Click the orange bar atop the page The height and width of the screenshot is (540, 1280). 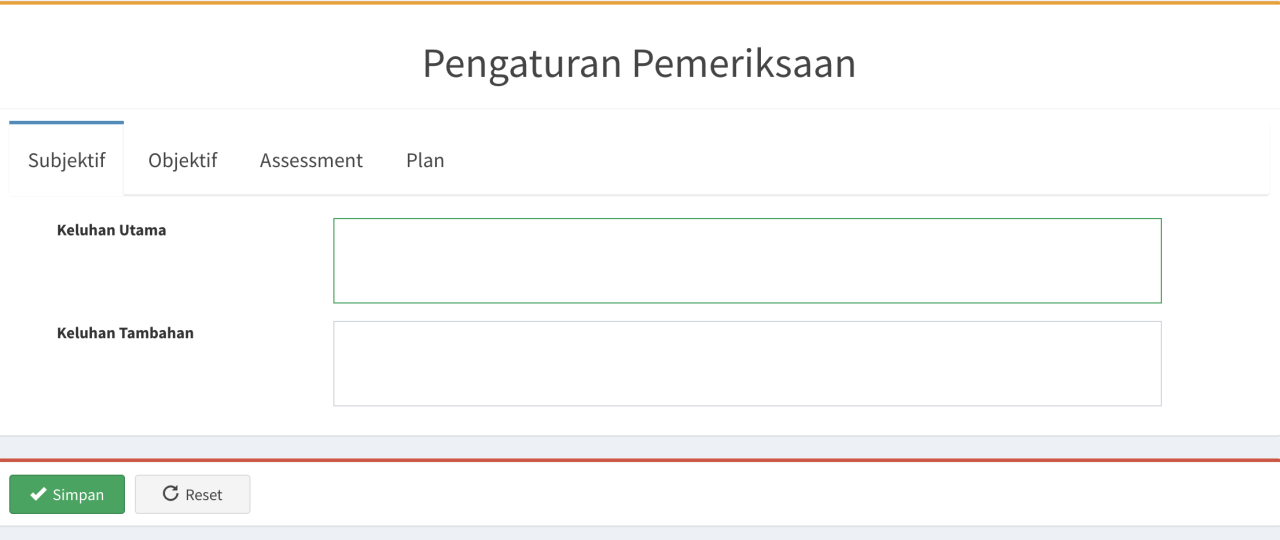[640, 2]
